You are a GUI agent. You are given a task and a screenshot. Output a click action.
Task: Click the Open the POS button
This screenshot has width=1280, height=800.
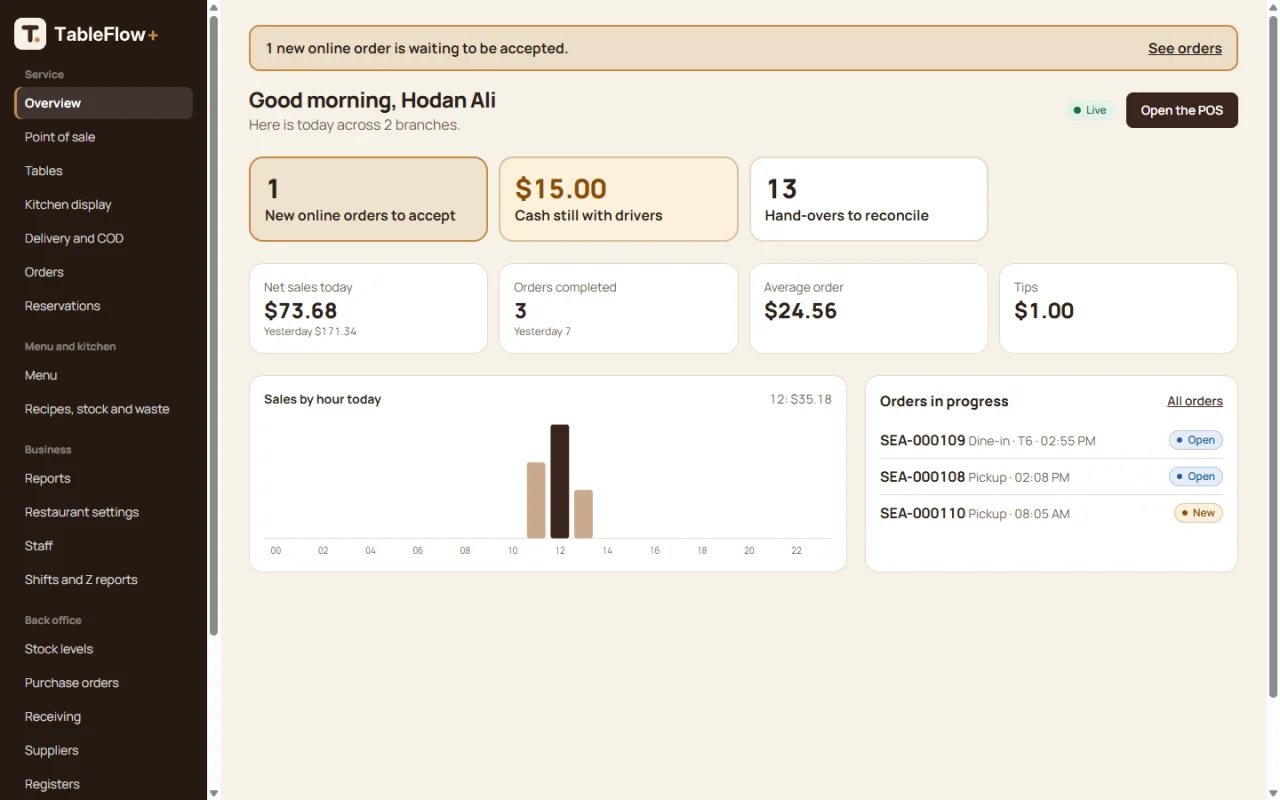[1182, 110]
